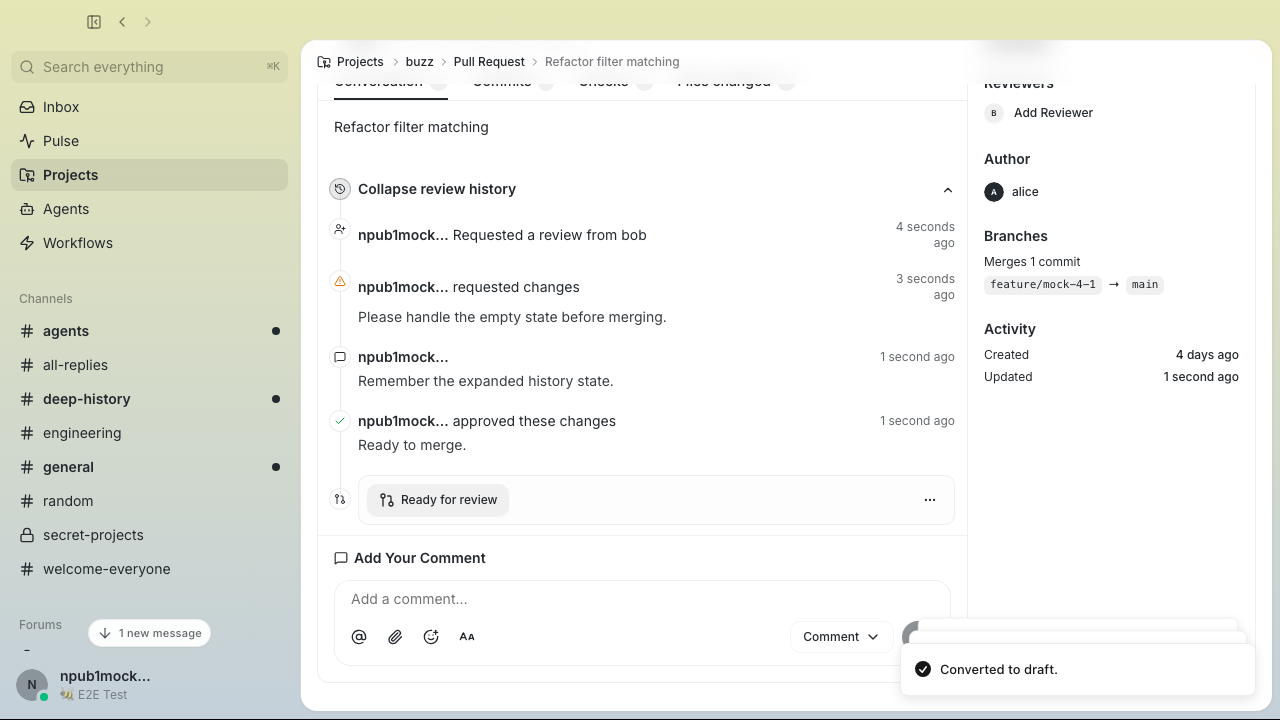Open Inbox in the sidebar
Screen dimensions: 1280x720
coord(150,107)
